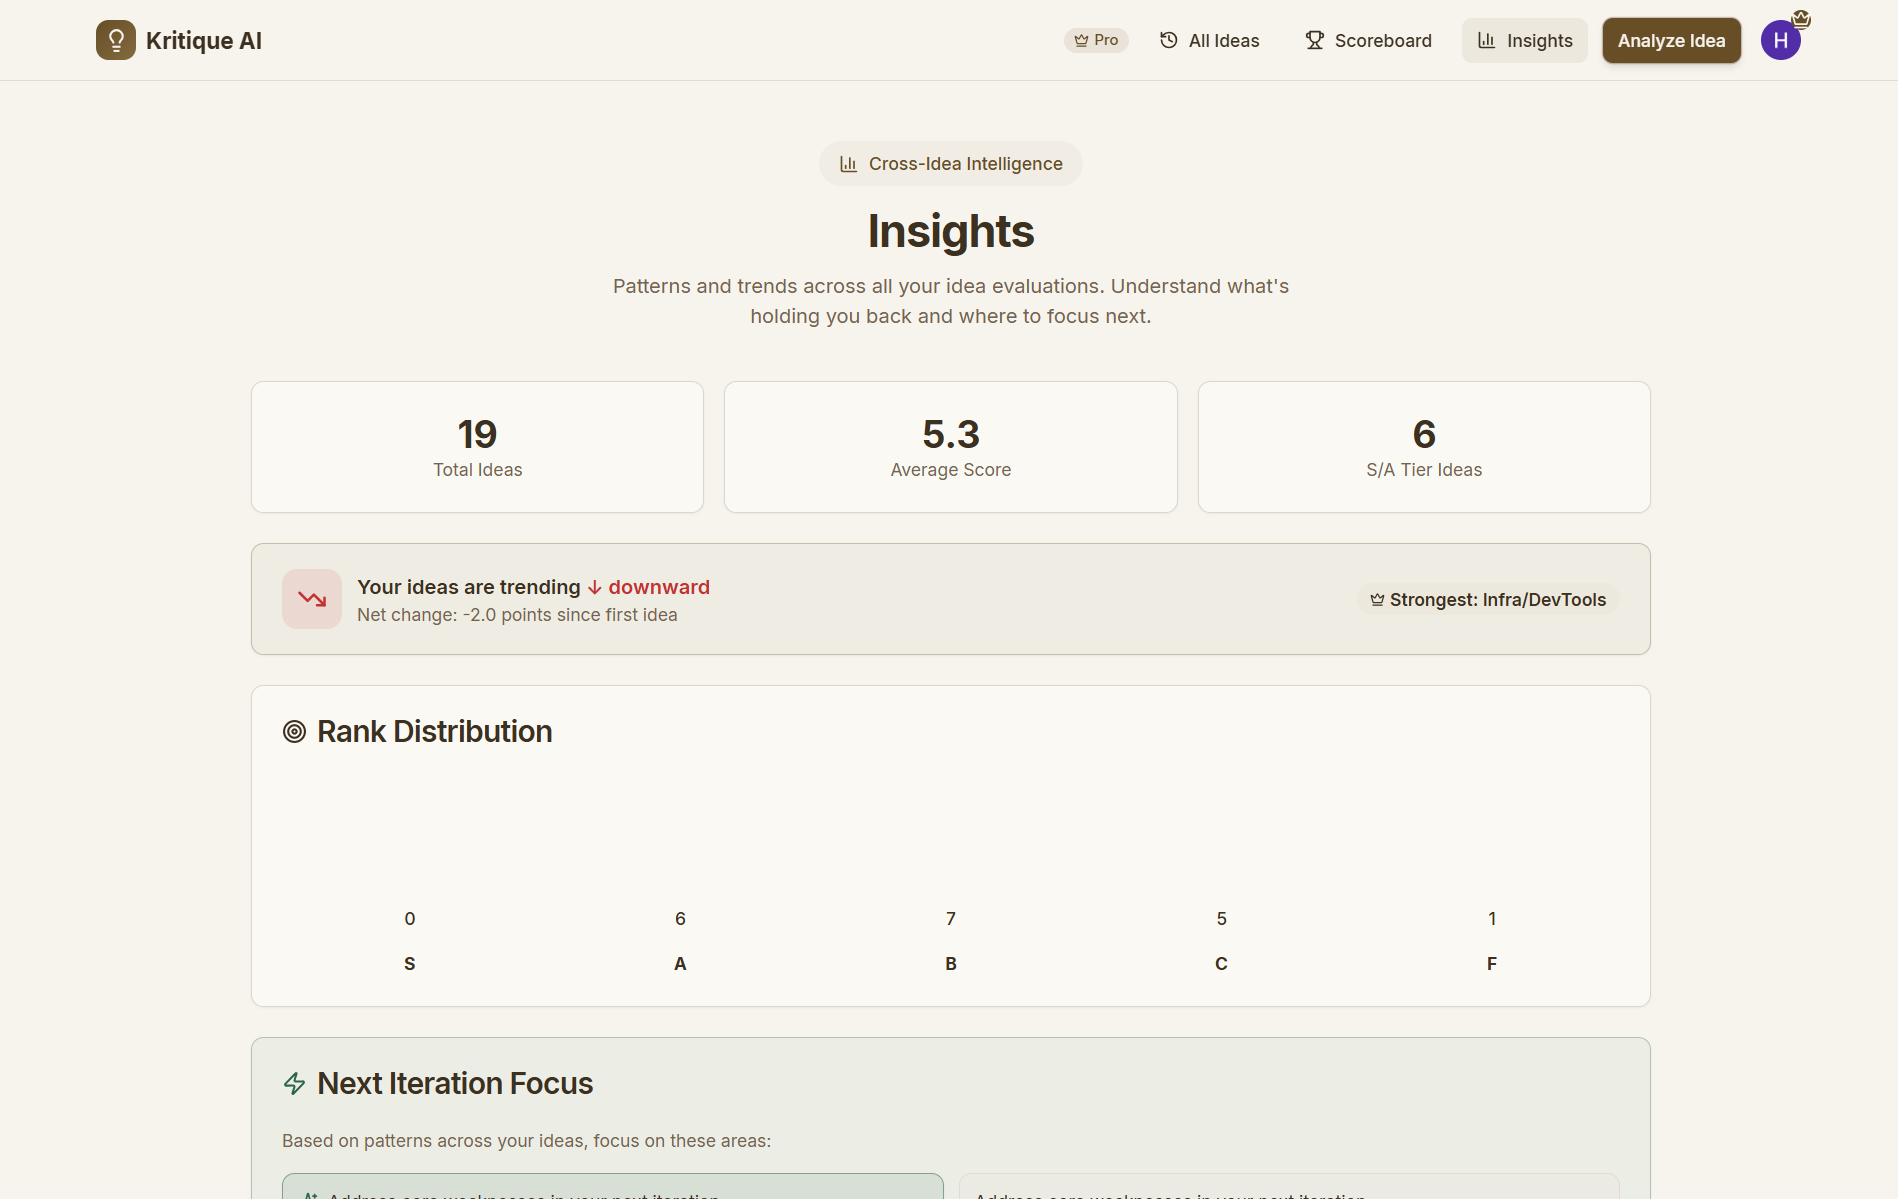Click the lightning icon beside Next Iteration Focus
This screenshot has width=1898, height=1199.
[294, 1082]
